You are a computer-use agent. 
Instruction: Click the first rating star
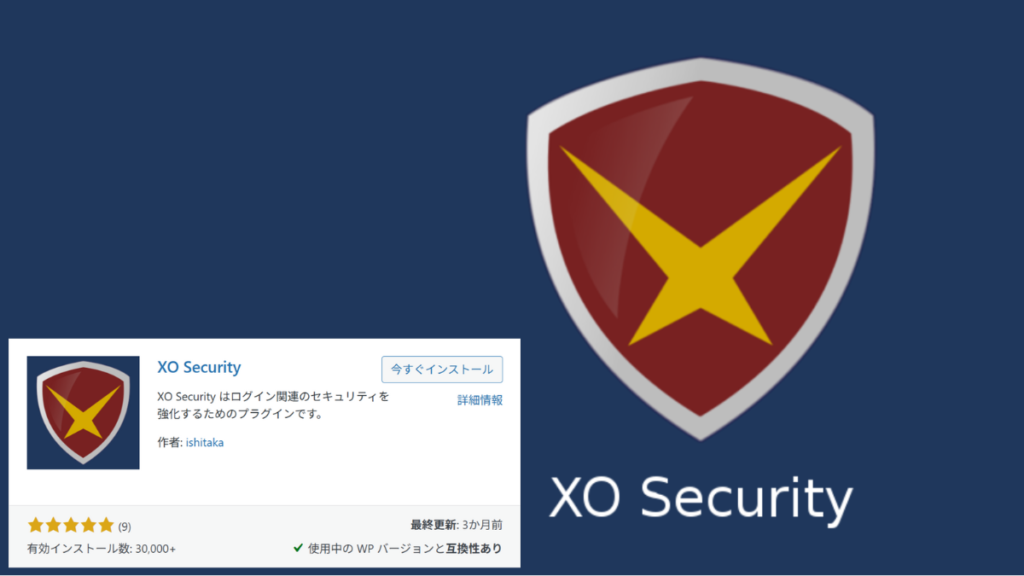click(35, 525)
